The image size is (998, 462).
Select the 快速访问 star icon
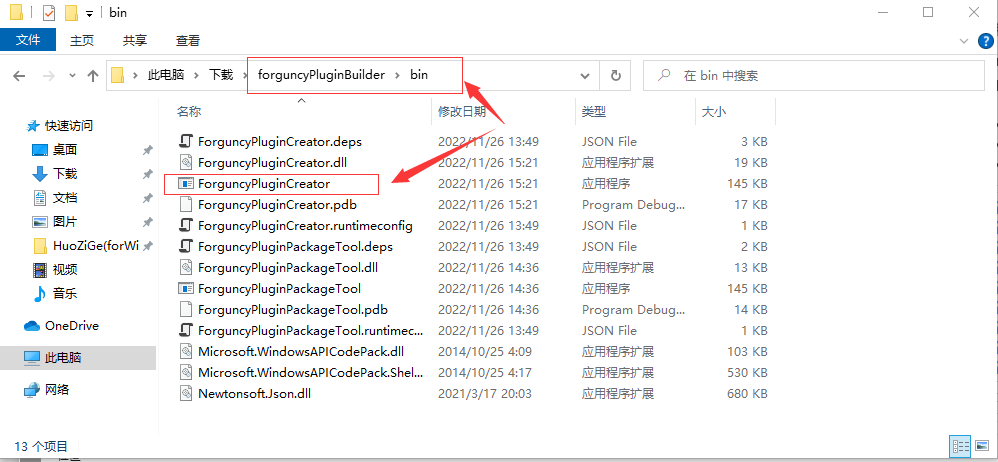tap(33, 126)
